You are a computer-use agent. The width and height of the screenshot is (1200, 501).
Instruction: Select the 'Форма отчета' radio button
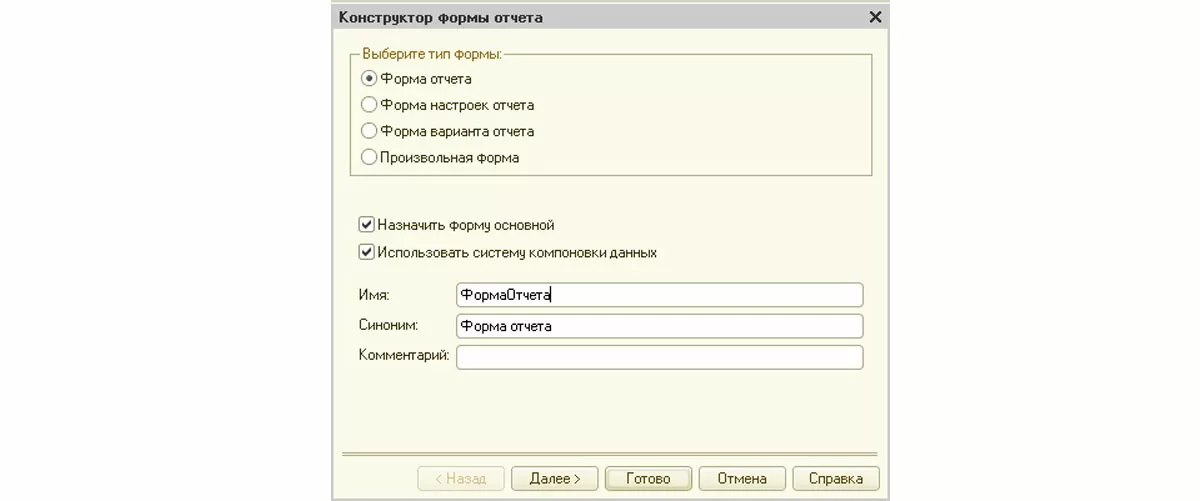369,79
